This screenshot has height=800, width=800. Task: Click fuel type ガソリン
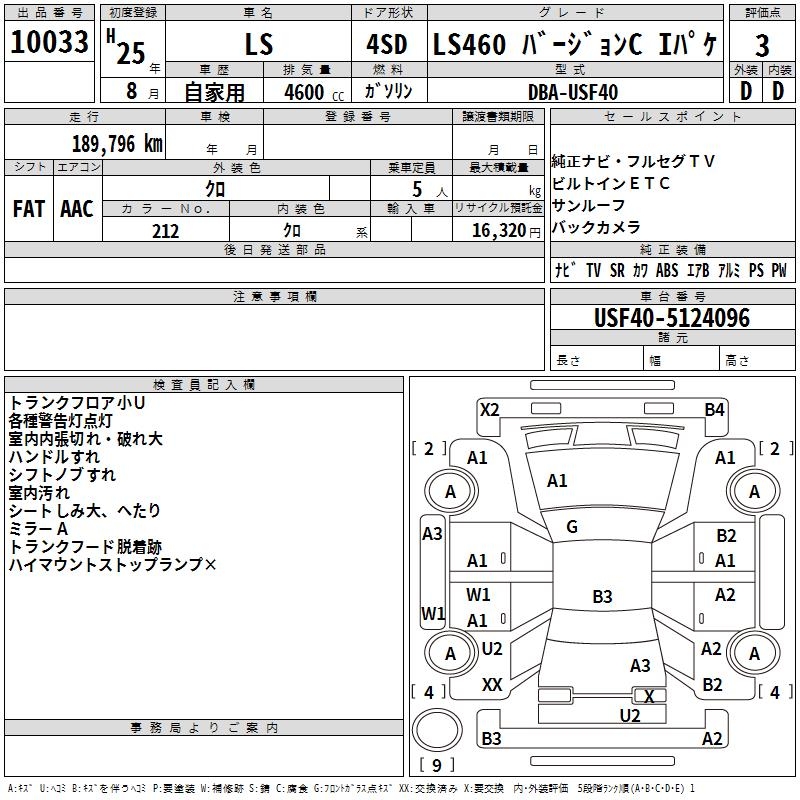point(388,91)
